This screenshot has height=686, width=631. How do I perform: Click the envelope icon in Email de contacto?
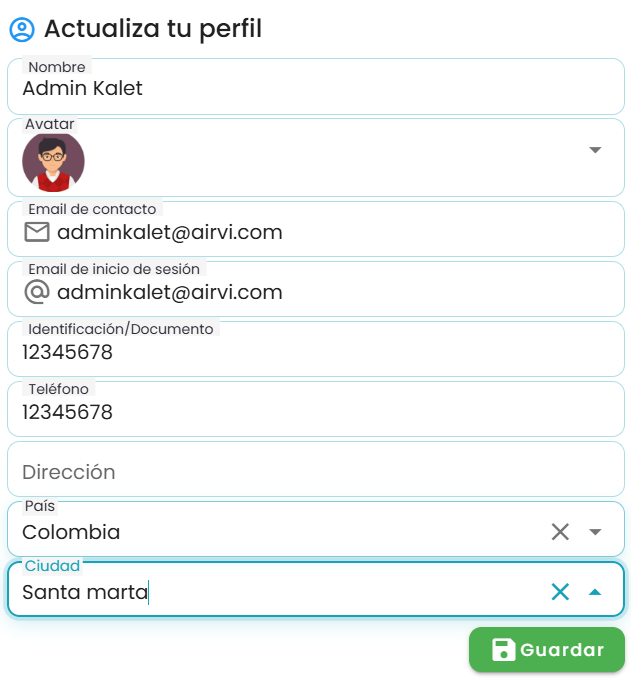pyautogui.click(x=37, y=232)
